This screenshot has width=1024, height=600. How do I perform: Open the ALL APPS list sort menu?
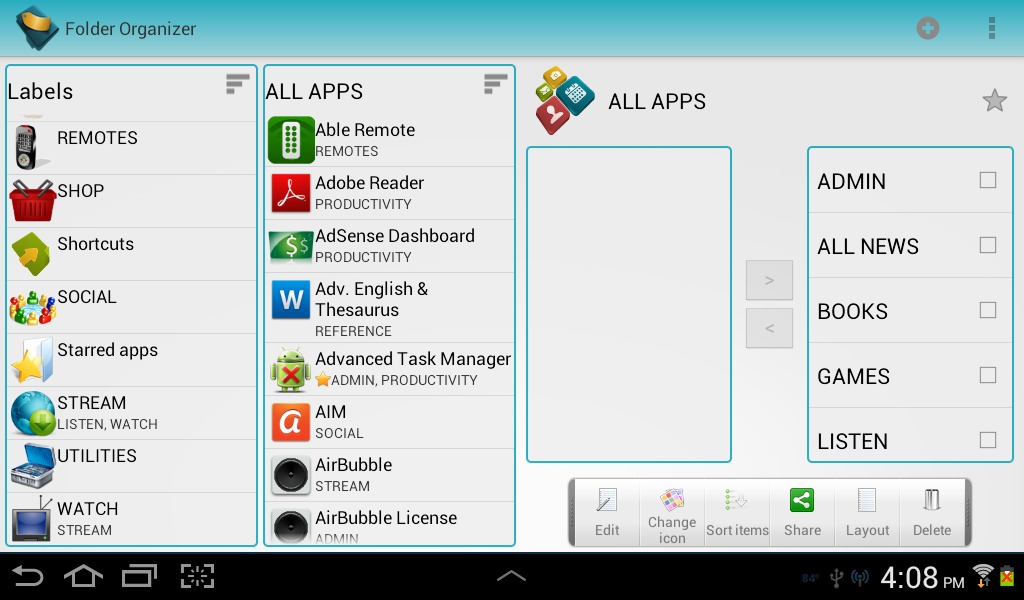pyautogui.click(x=495, y=84)
